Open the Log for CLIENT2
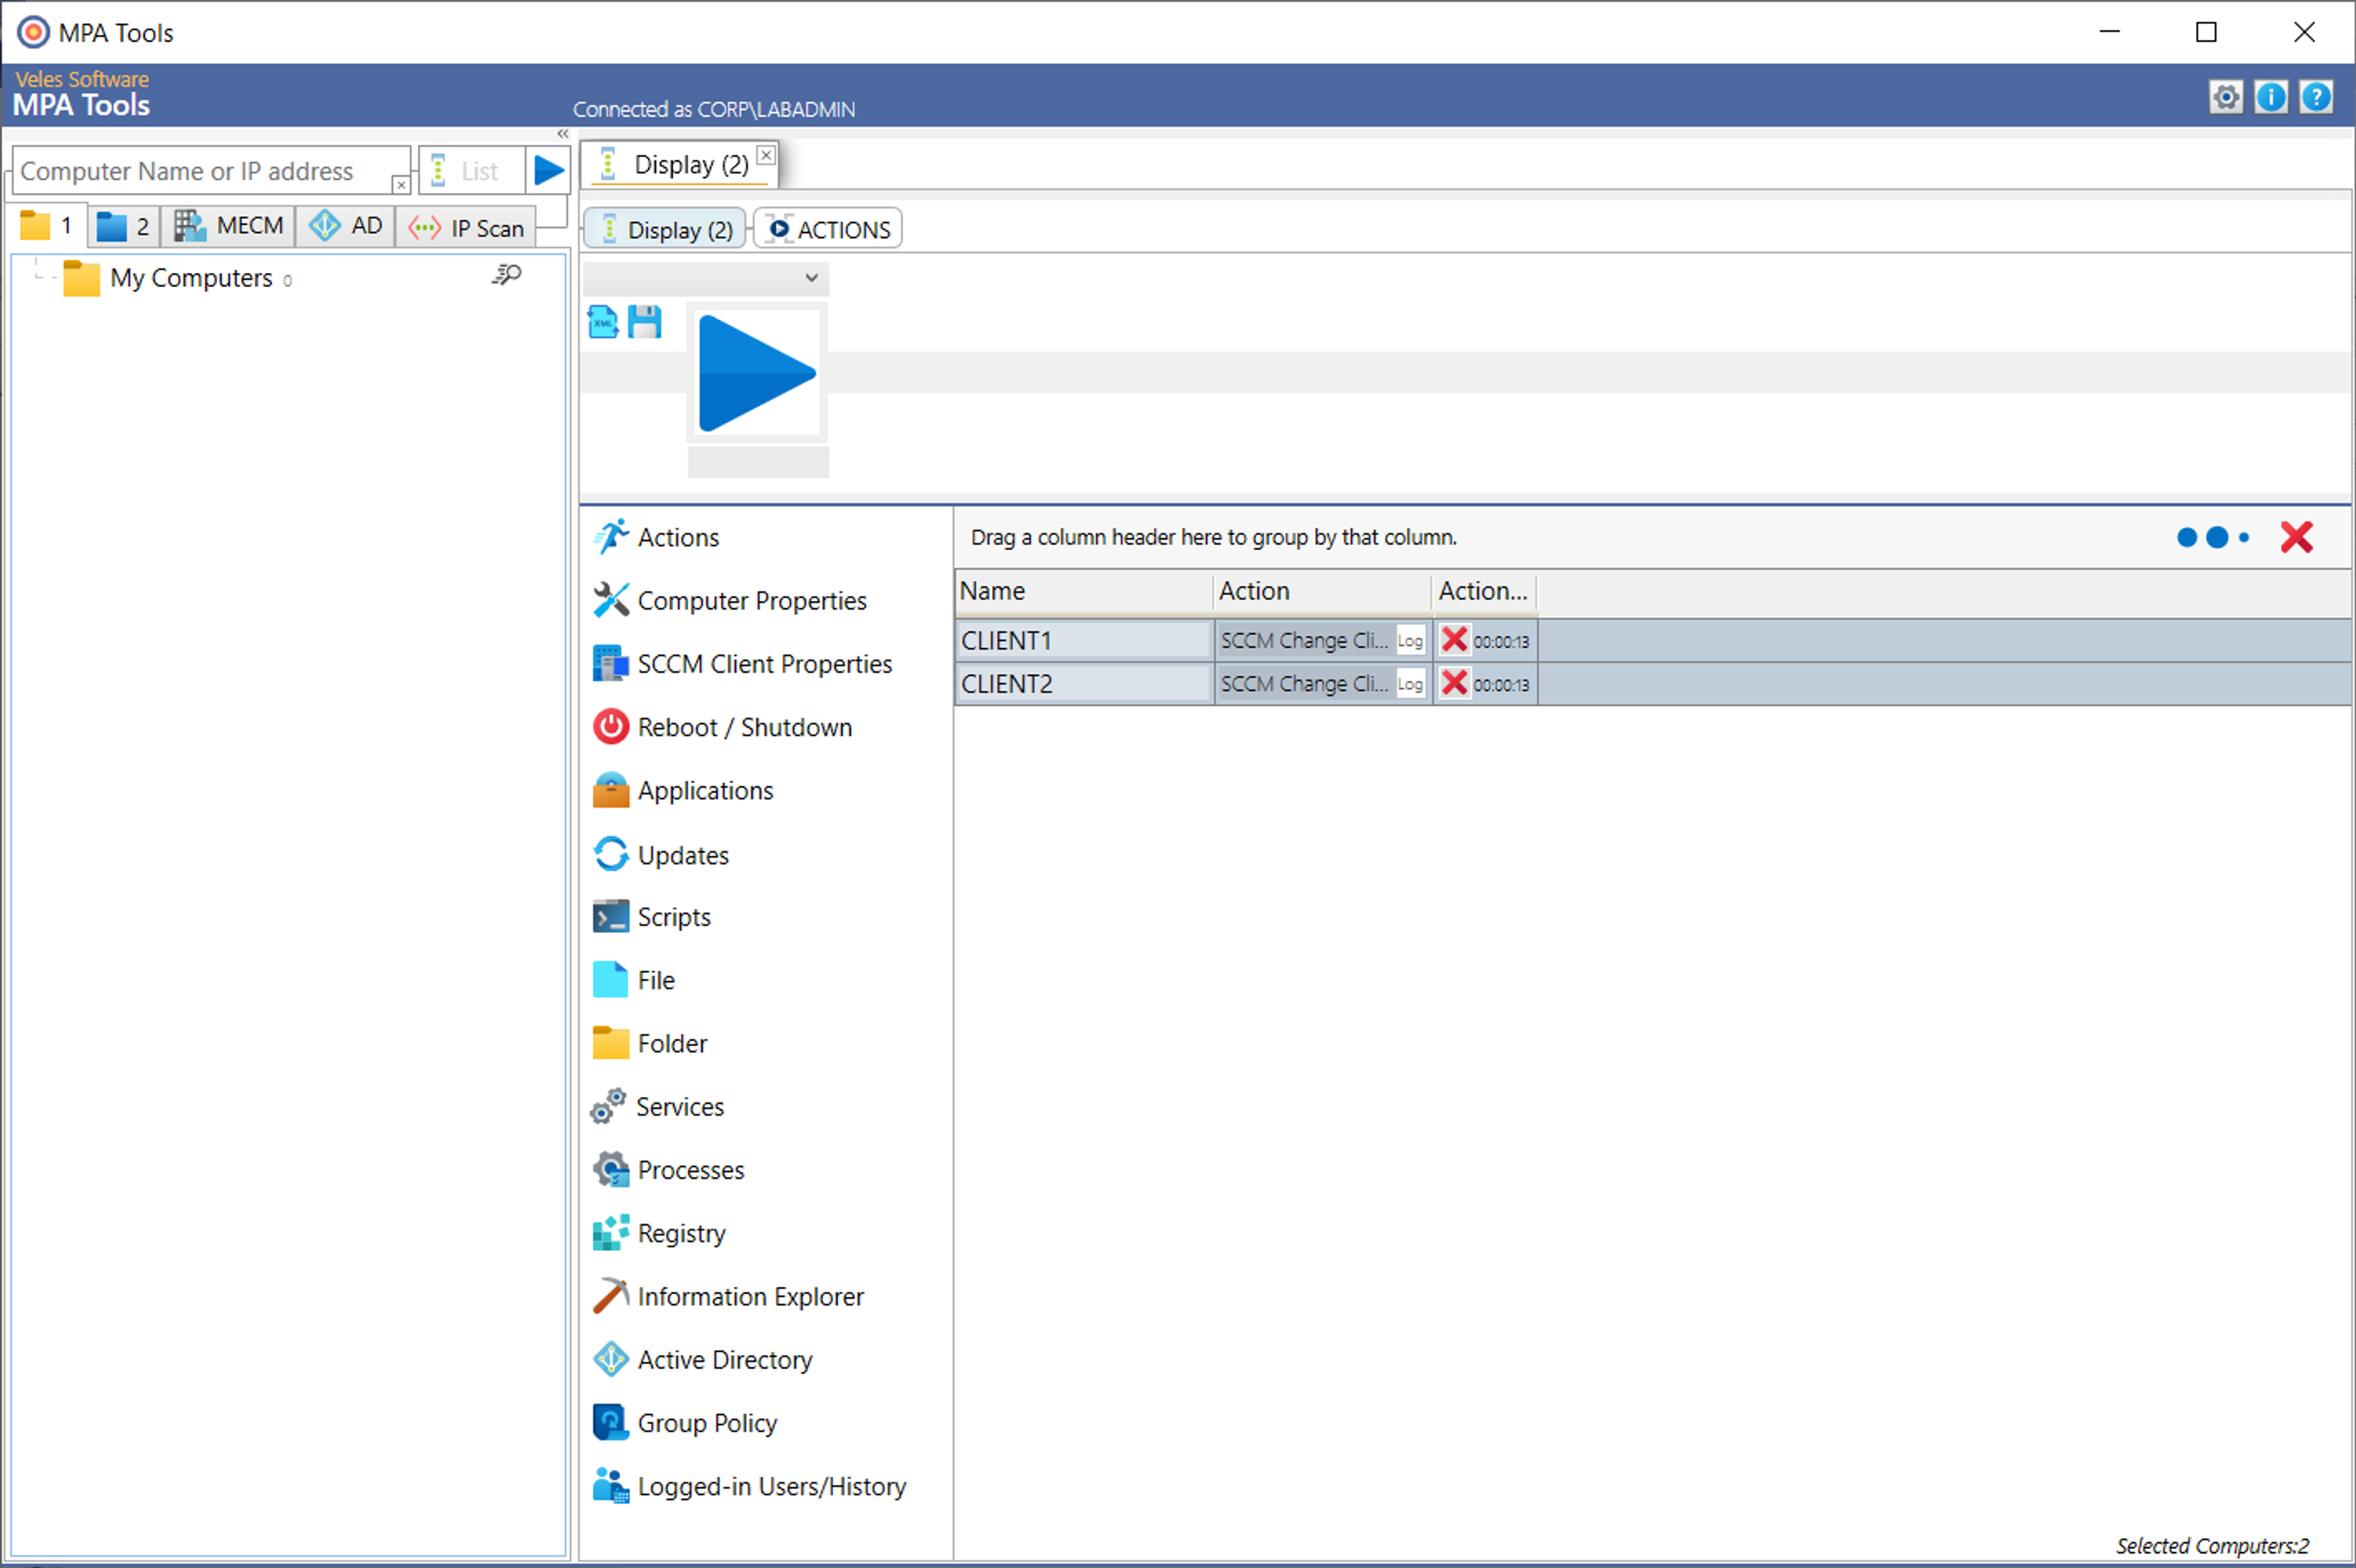Viewport: 2356px width, 1568px height. coord(1410,684)
